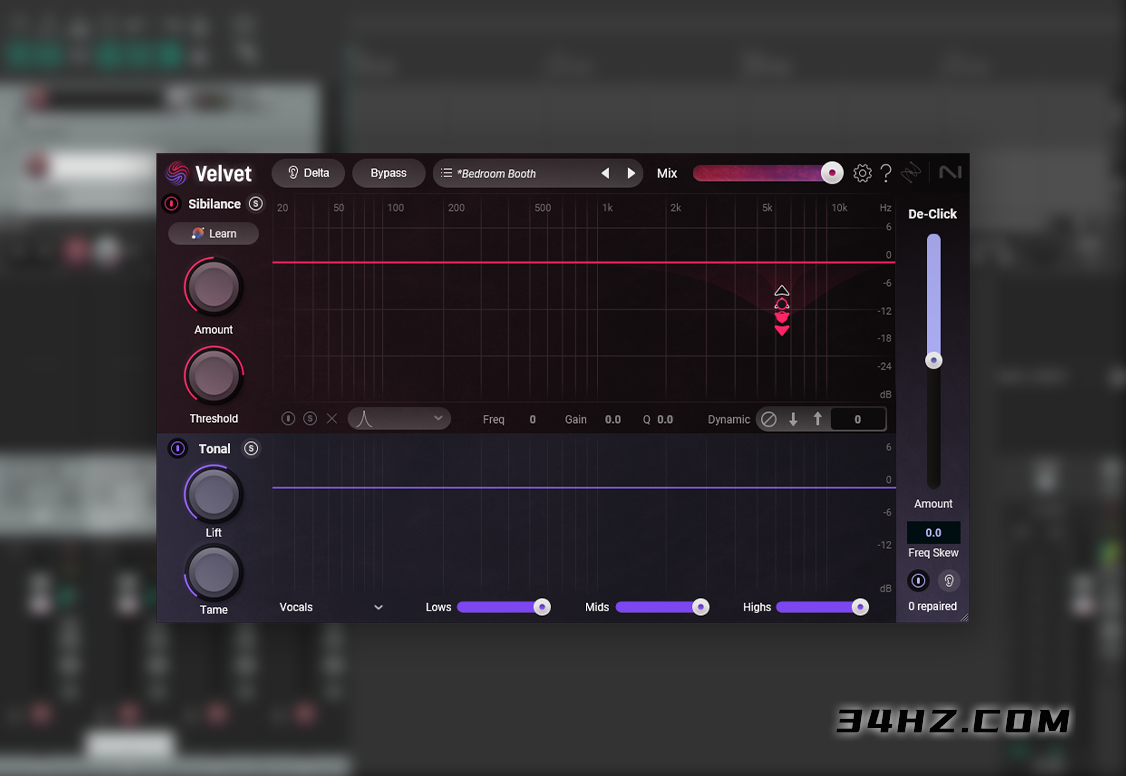The width and height of the screenshot is (1126, 776).
Task: Adjust the Mids slider
Action: (662, 607)
